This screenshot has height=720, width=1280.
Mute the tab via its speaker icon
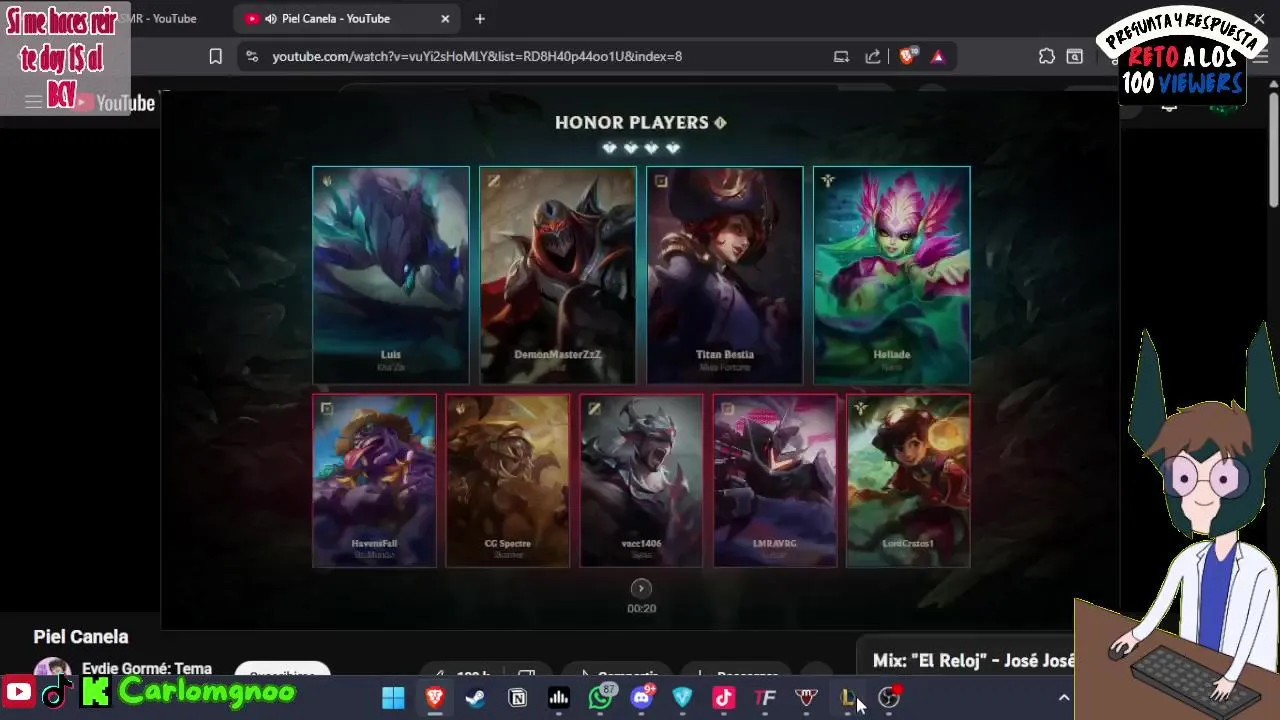(271, 19)
